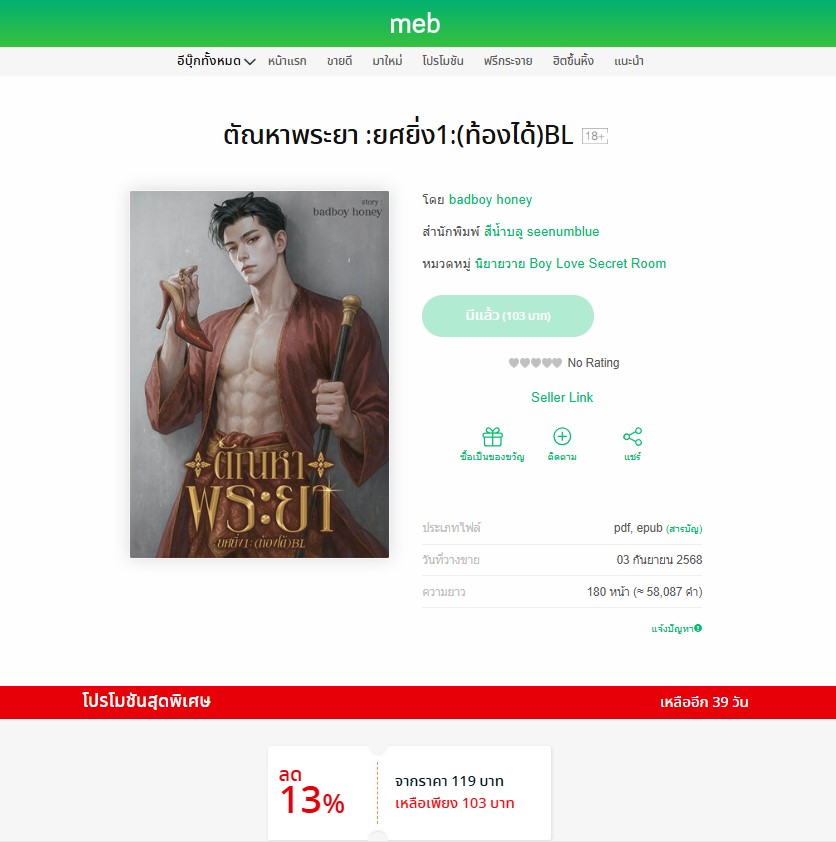Viewport: 836px width, 842px height.
Task: Click the meb logo in header
Action: click(x=415, y=24)
